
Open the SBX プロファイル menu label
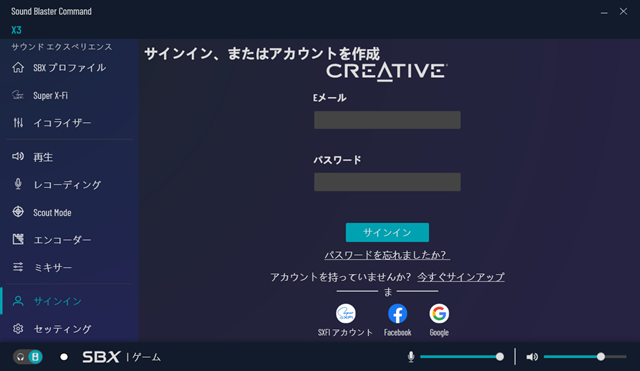point(69,68)
